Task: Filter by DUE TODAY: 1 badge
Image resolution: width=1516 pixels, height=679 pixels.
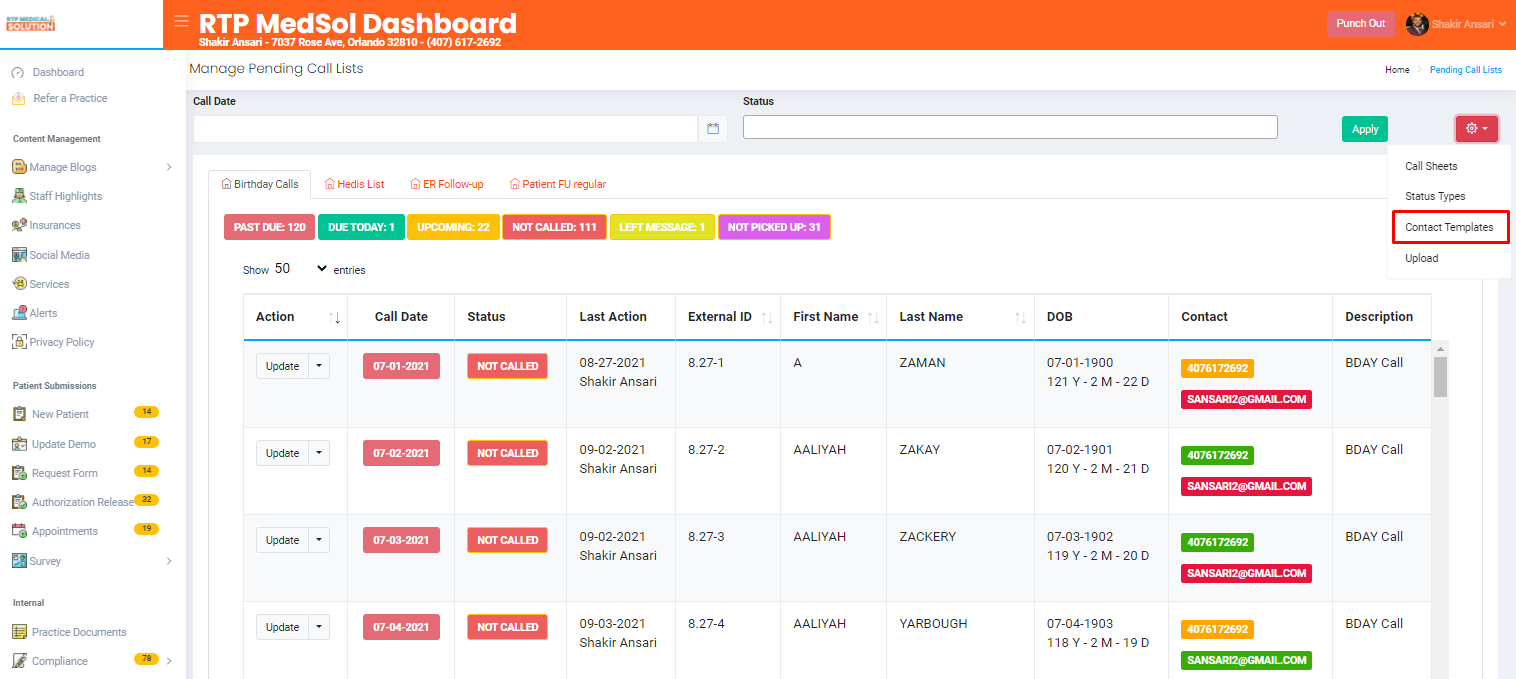Action: [x=361, y=227]
